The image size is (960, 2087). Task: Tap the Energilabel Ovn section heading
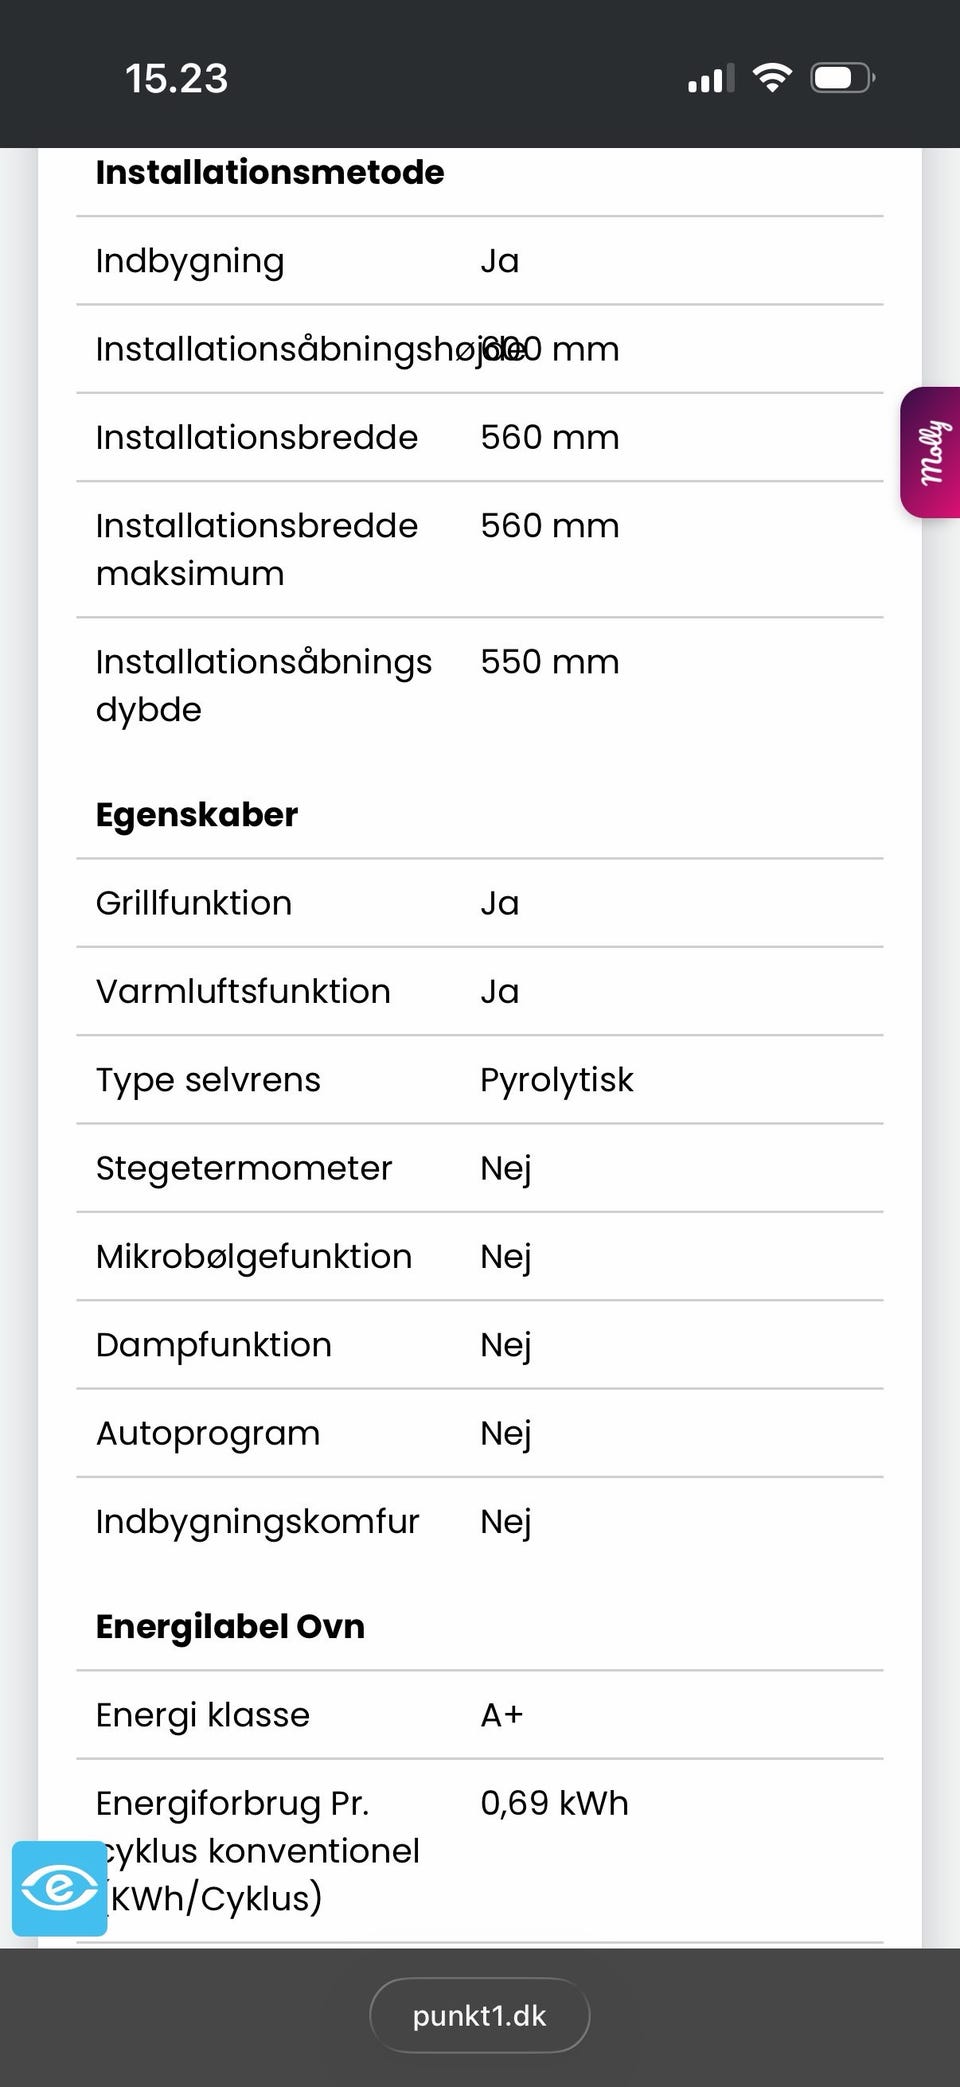(x=230, y=1627)
